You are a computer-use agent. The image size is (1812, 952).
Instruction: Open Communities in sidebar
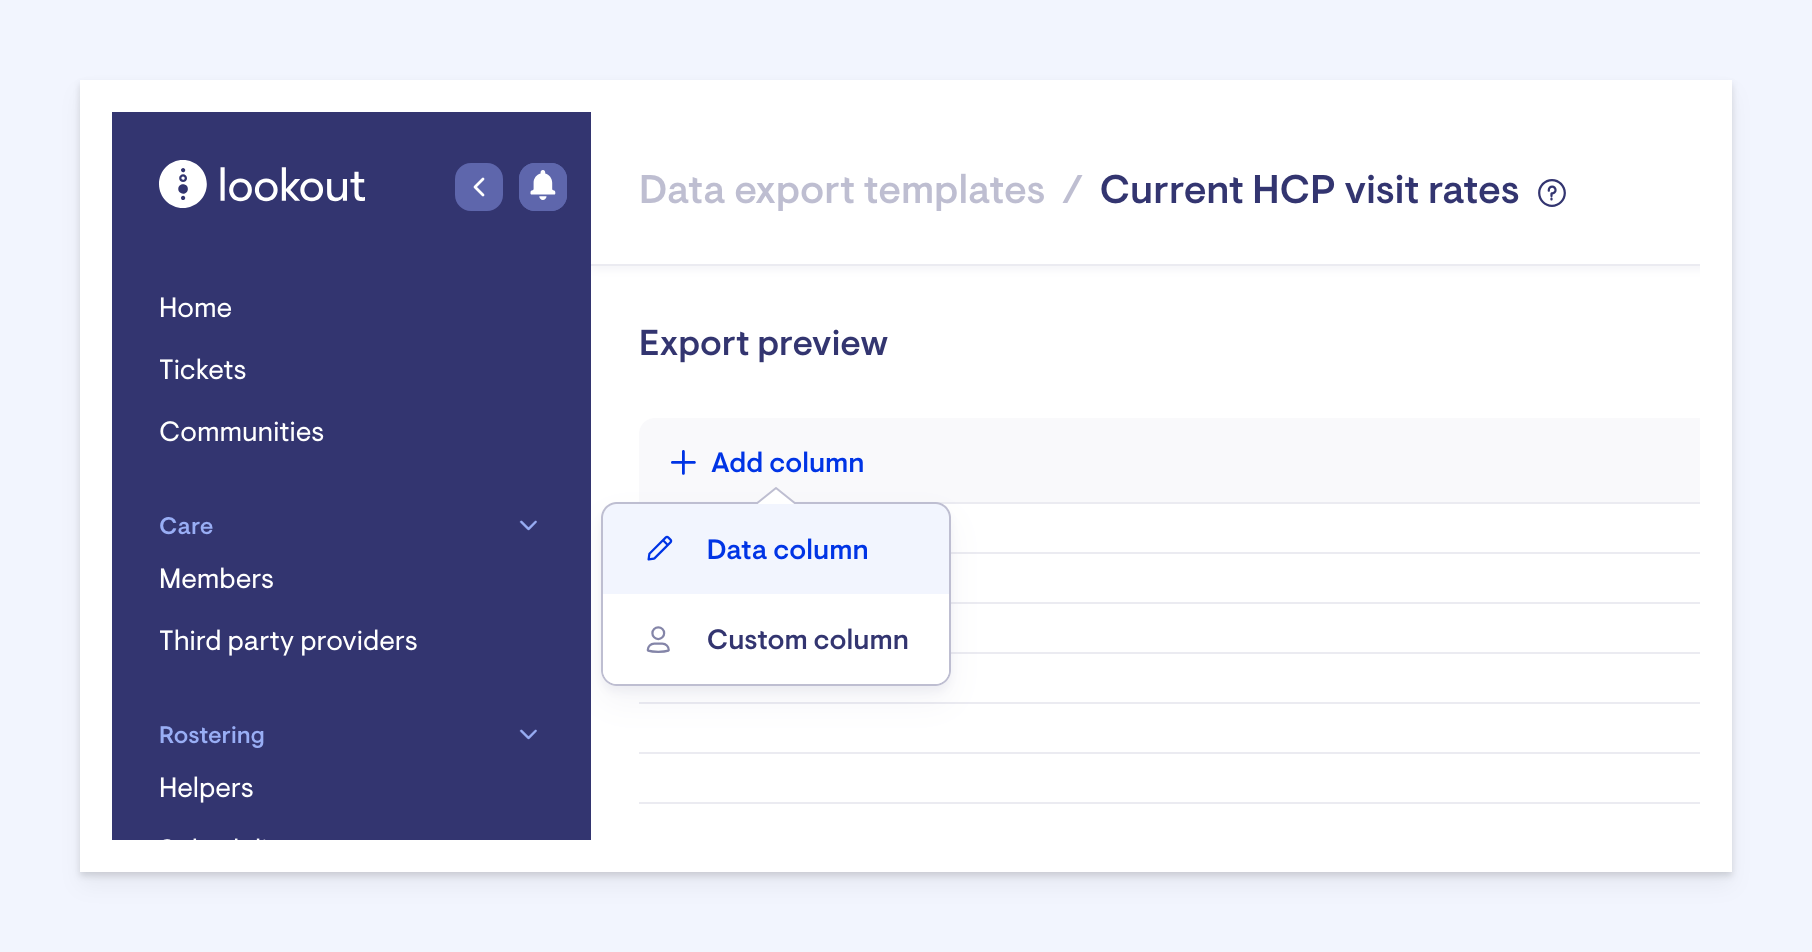(x=242, y=432)
